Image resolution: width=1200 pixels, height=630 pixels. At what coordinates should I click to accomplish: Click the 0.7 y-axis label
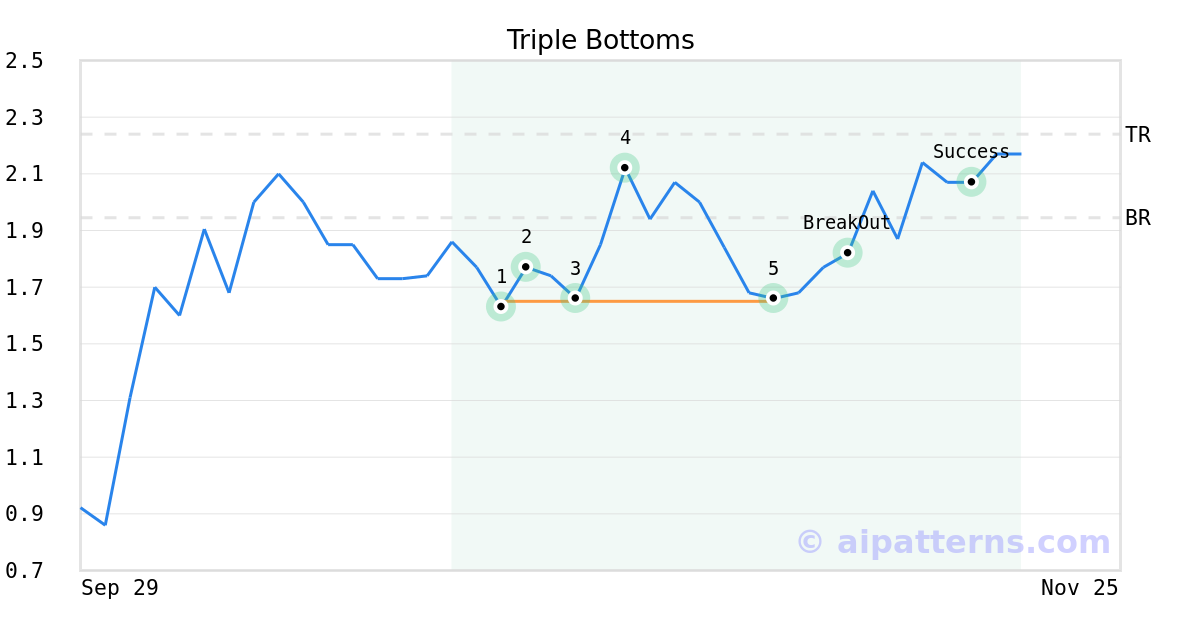click(x=24, y=570)
